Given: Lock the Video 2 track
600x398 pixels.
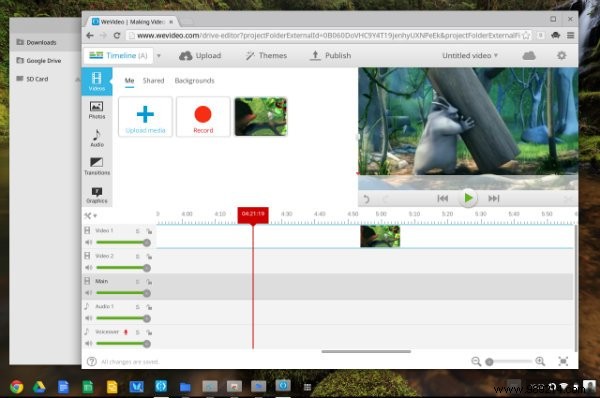Looking at the screenshot, I should [149, 256].
